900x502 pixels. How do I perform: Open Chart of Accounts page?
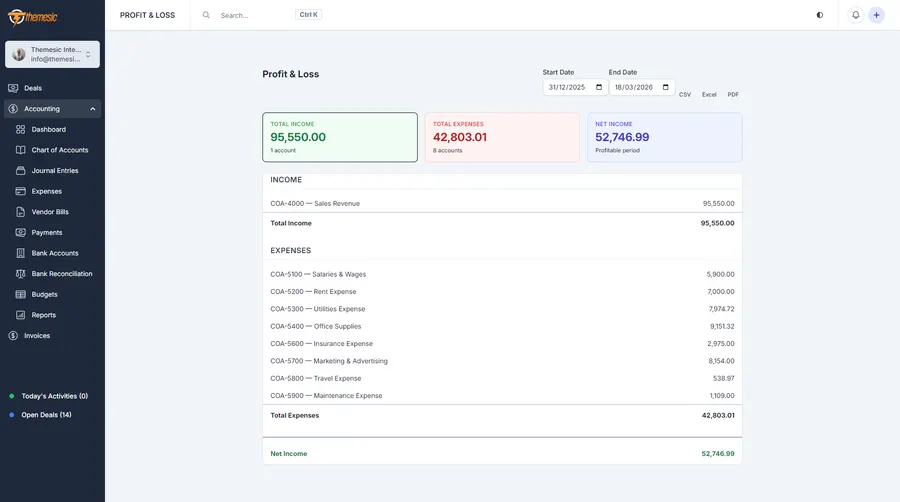(x=60, y=150)
